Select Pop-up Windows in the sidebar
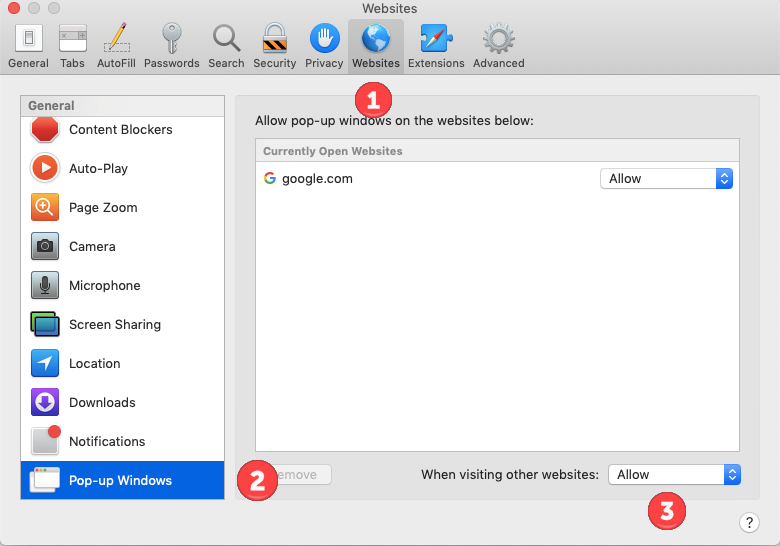The width and height of the screenshot is (780, 546). [122, 480]
